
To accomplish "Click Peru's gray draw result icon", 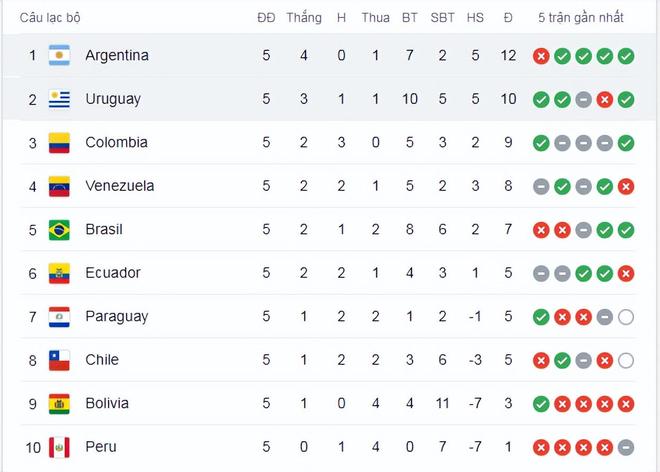I will coord(626,447).
